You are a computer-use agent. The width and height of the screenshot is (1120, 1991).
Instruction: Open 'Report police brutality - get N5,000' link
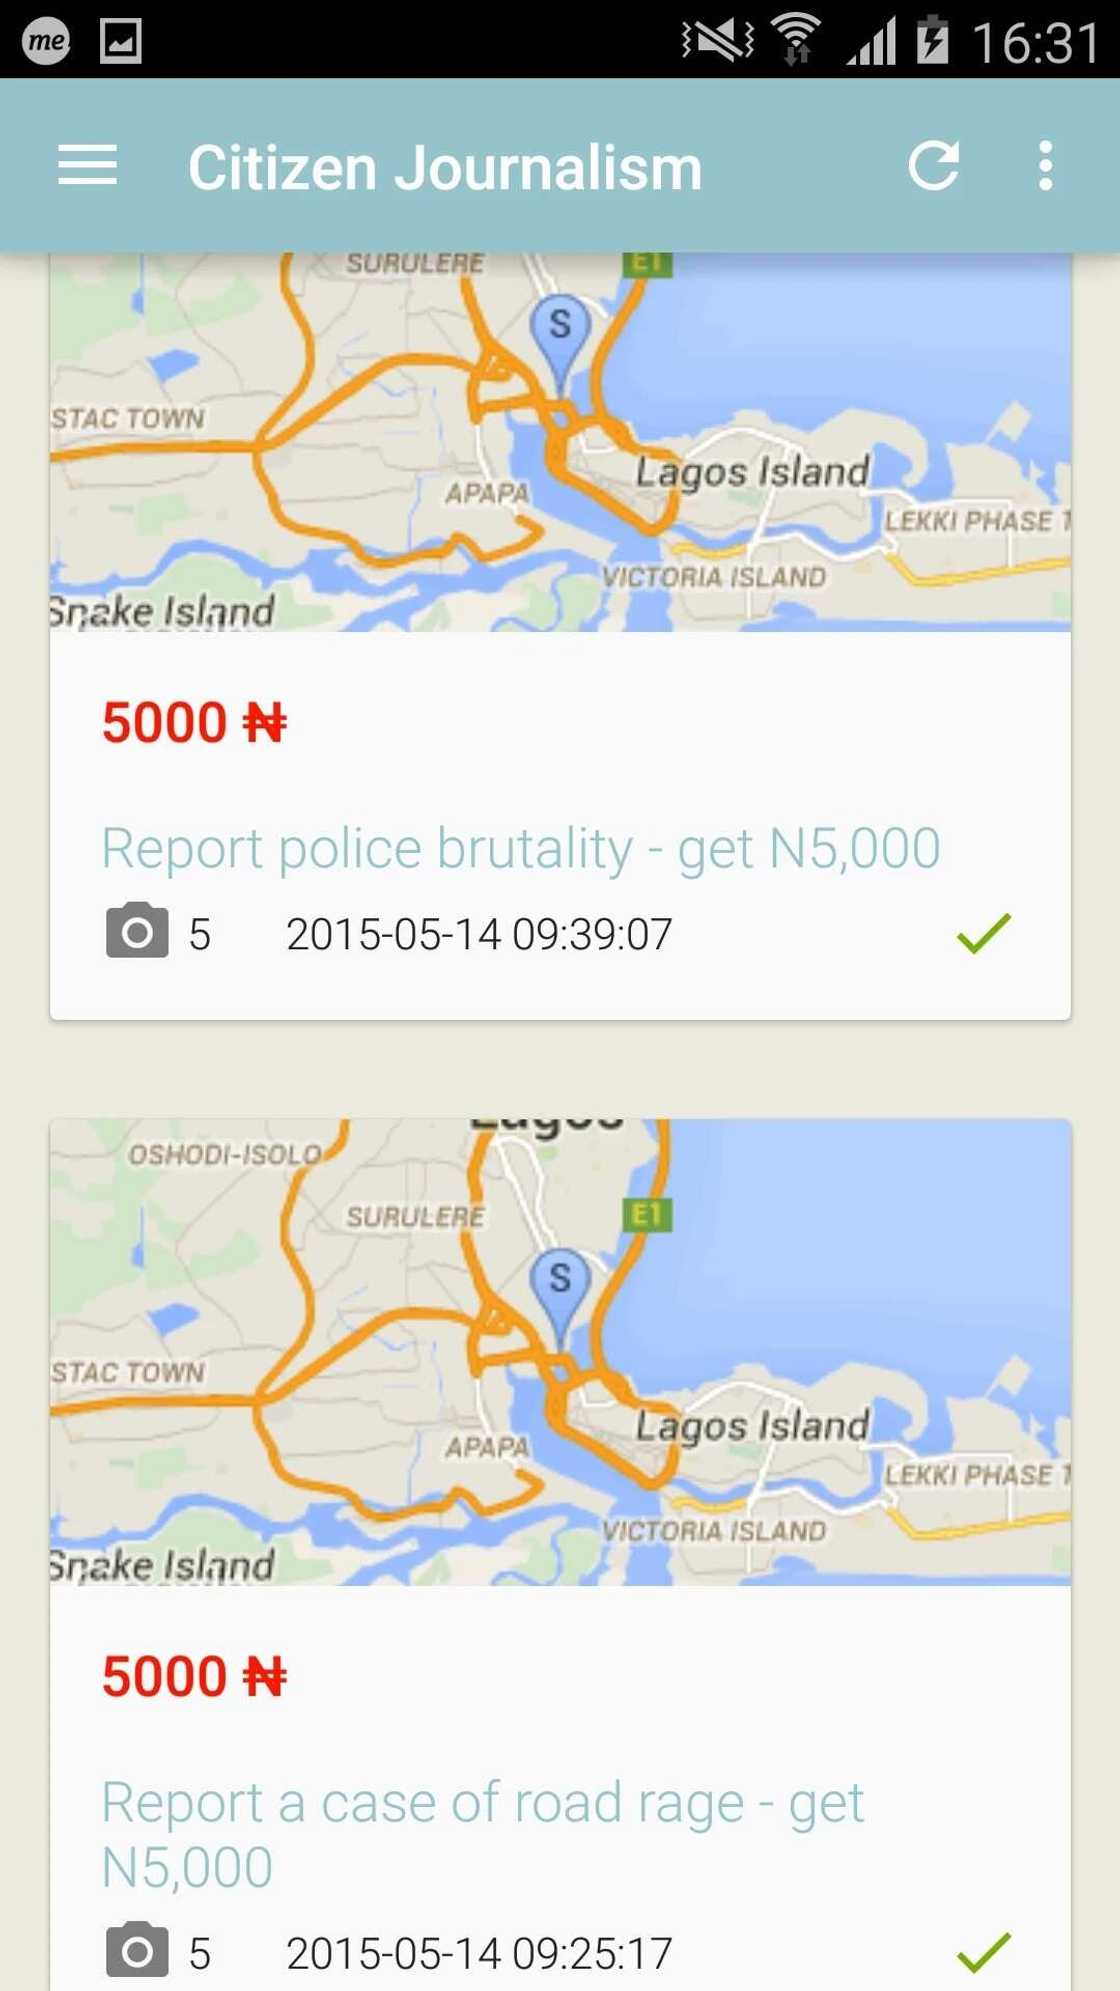pos(521,849)
